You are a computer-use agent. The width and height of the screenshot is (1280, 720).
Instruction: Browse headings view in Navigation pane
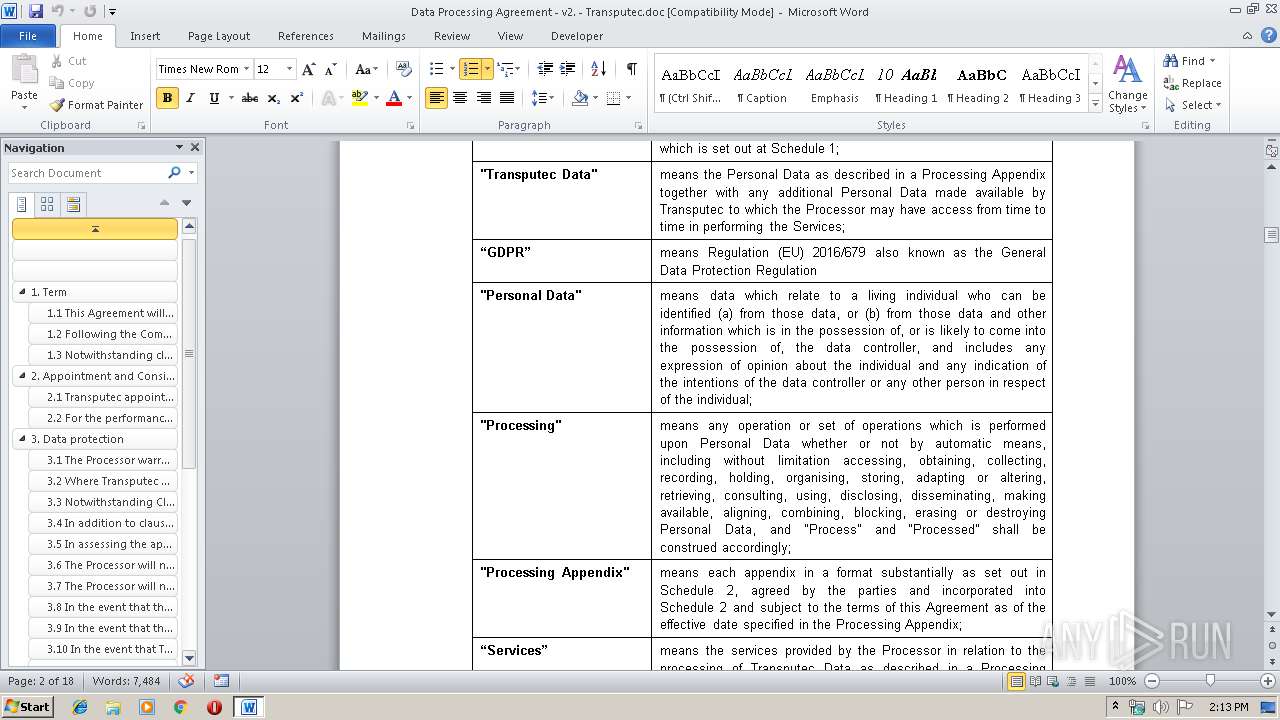[x=22, y=204]
